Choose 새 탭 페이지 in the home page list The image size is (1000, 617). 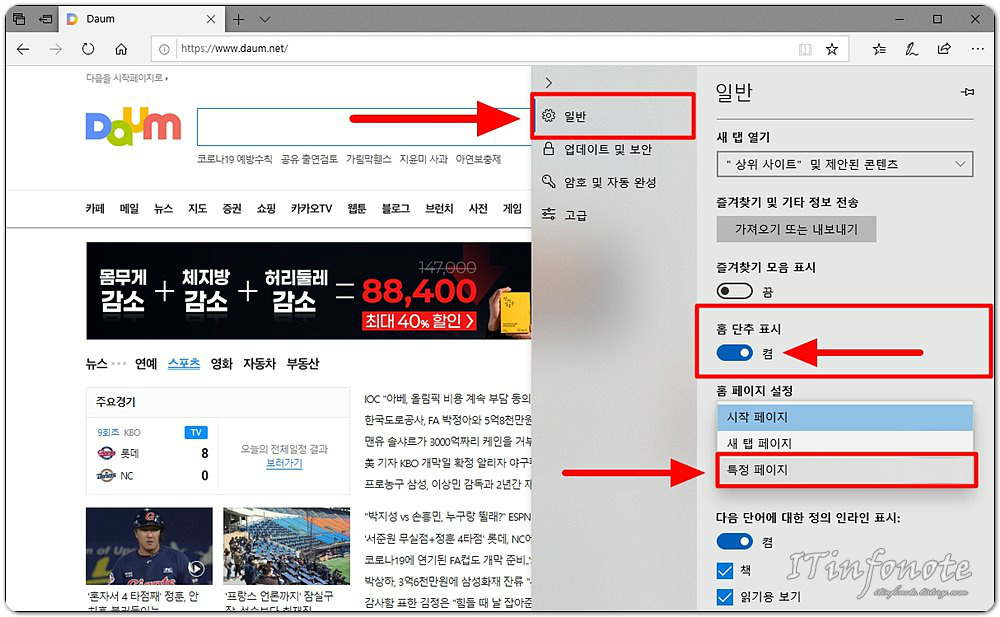[845, 443]
